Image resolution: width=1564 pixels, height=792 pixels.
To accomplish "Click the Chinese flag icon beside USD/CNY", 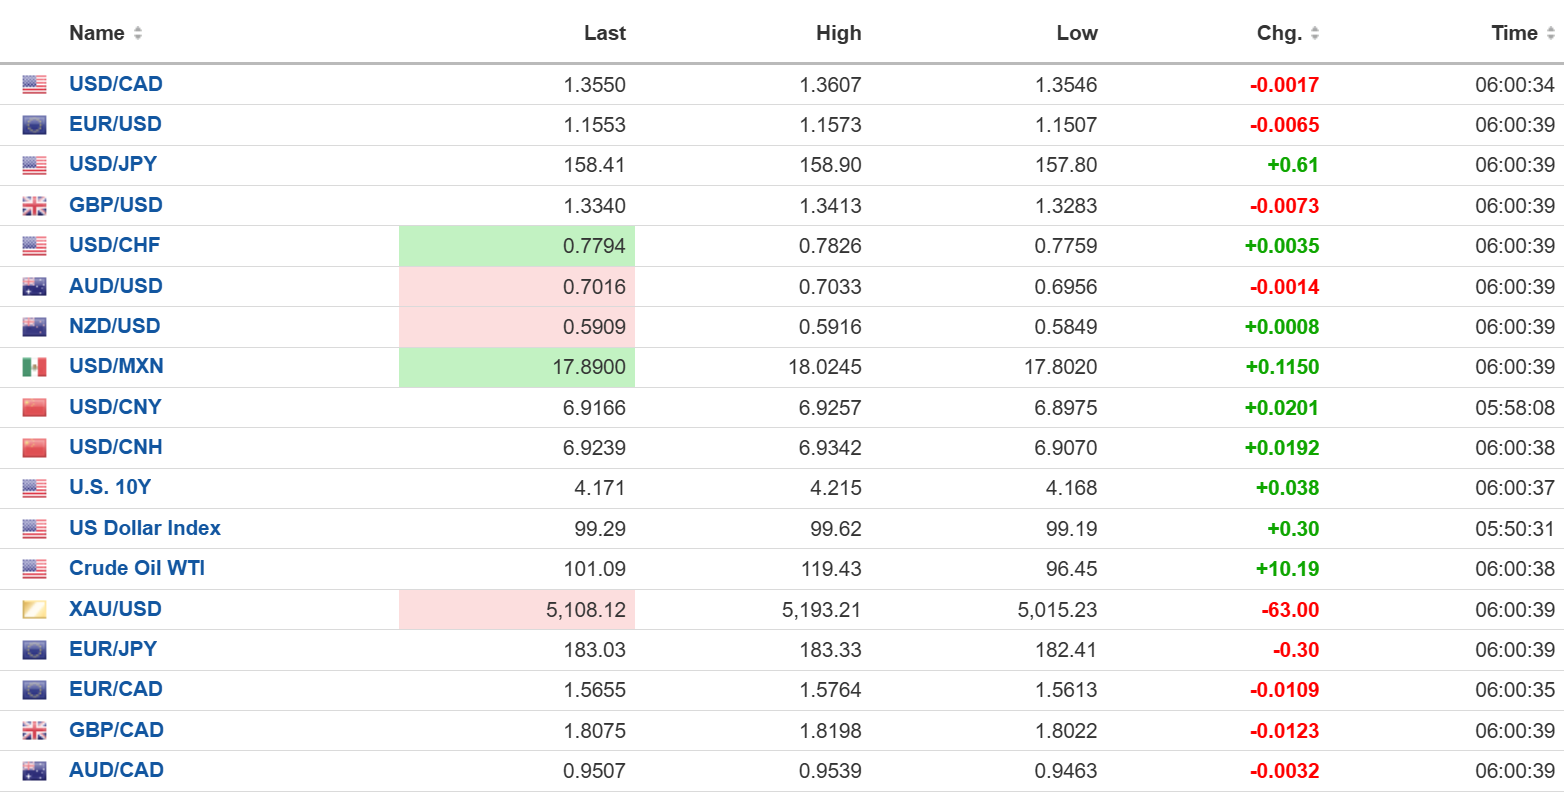I will tap(34, 408).
